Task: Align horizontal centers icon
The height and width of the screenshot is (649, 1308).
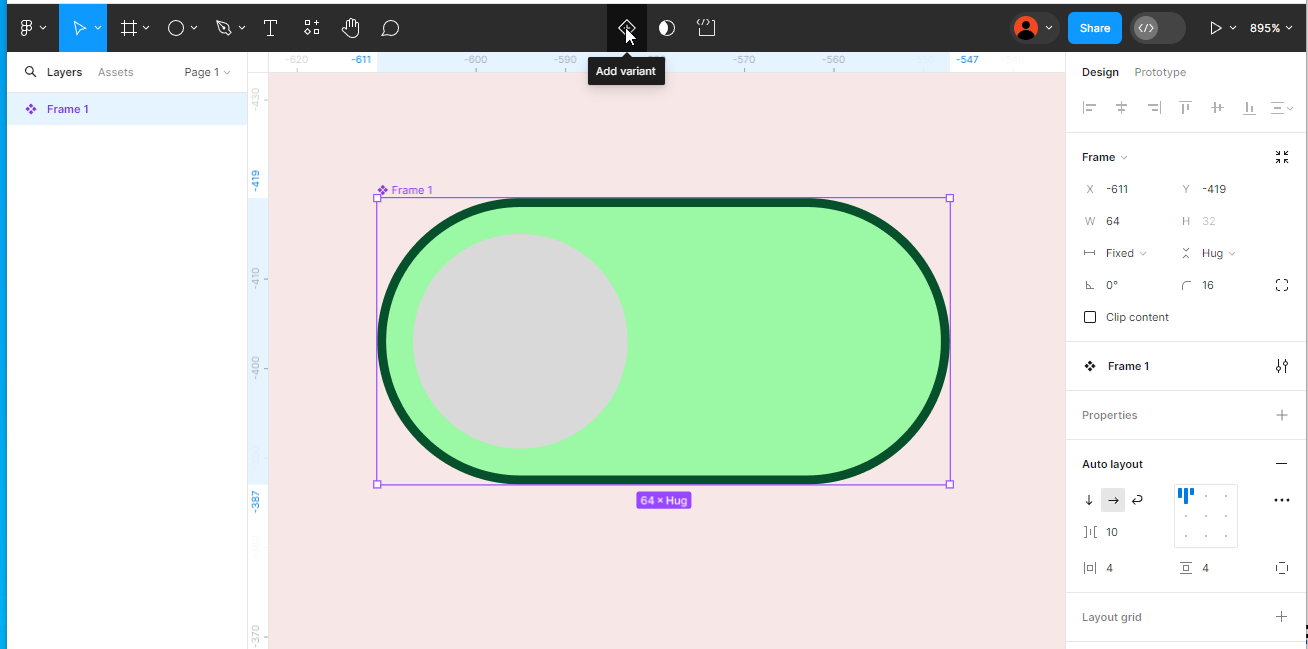Action: click(1121, 108)
